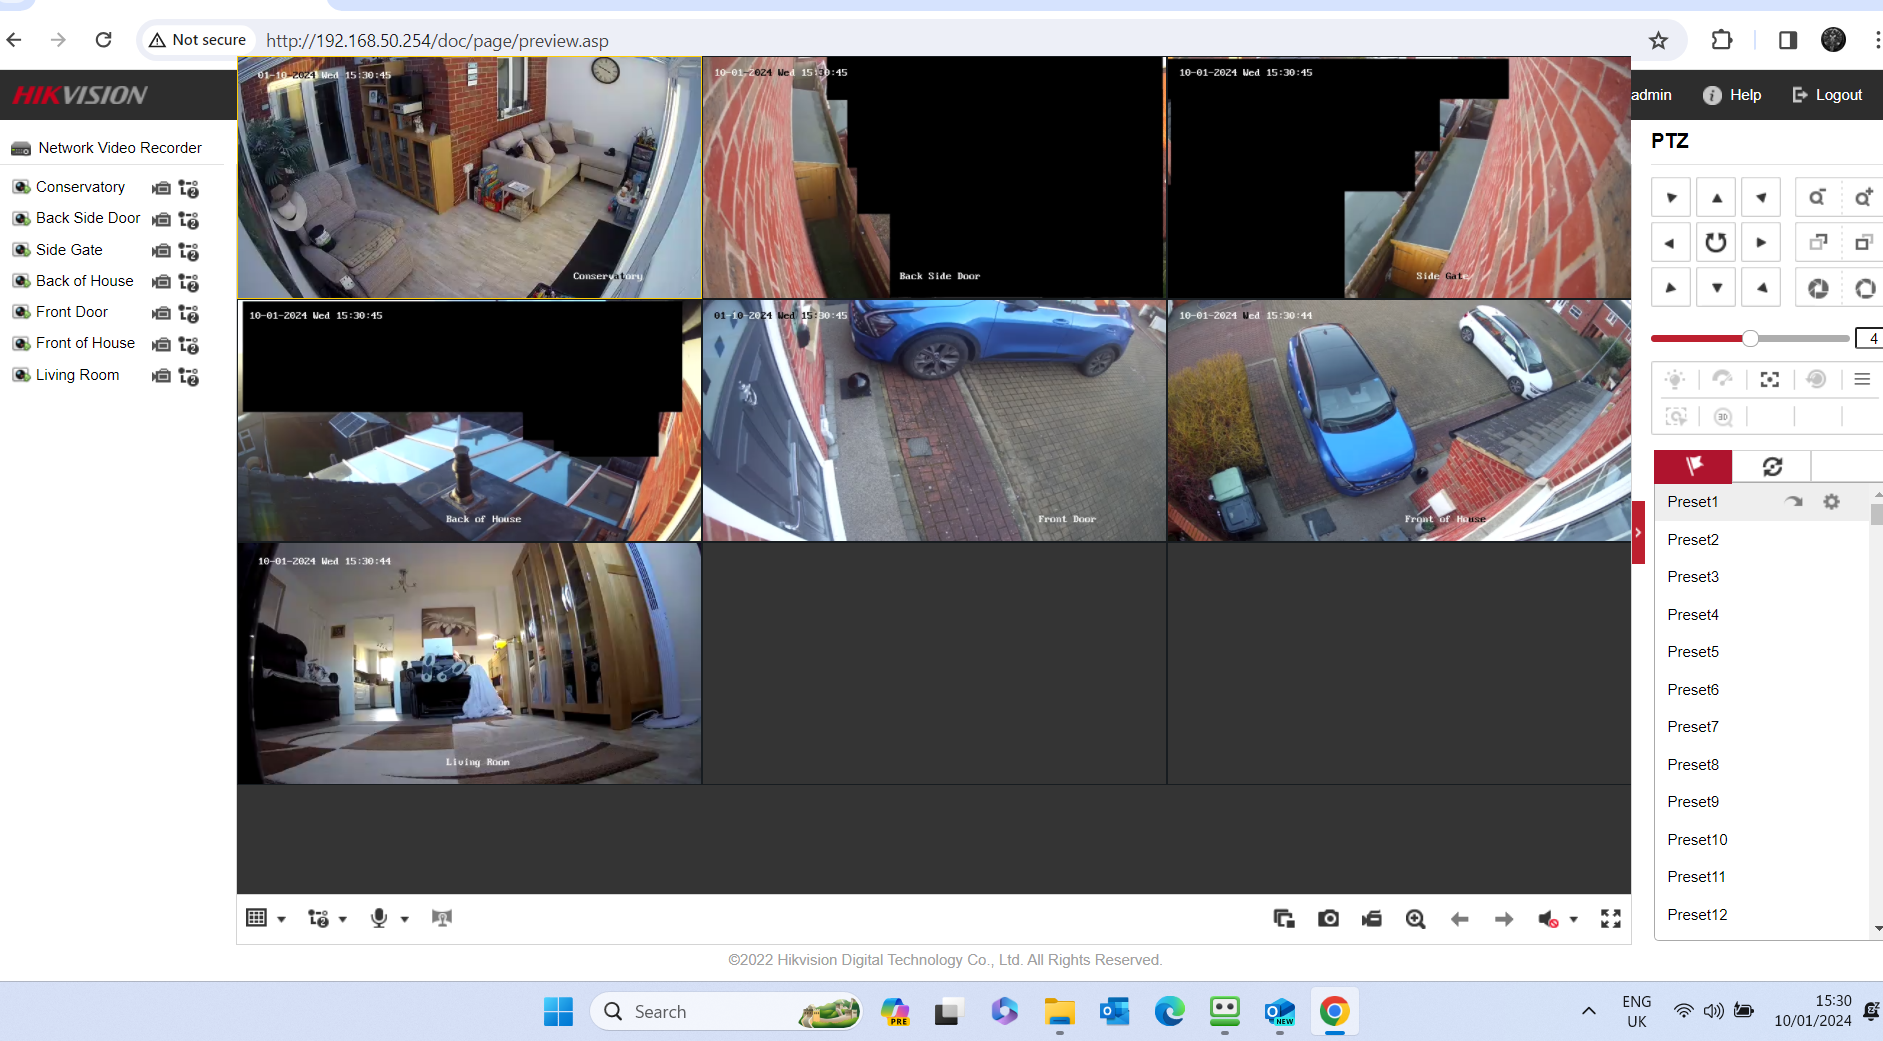The image size is (1883, 1041).
Task: Switch live view to full screen mode
Action: click(x=1610, y=918)
